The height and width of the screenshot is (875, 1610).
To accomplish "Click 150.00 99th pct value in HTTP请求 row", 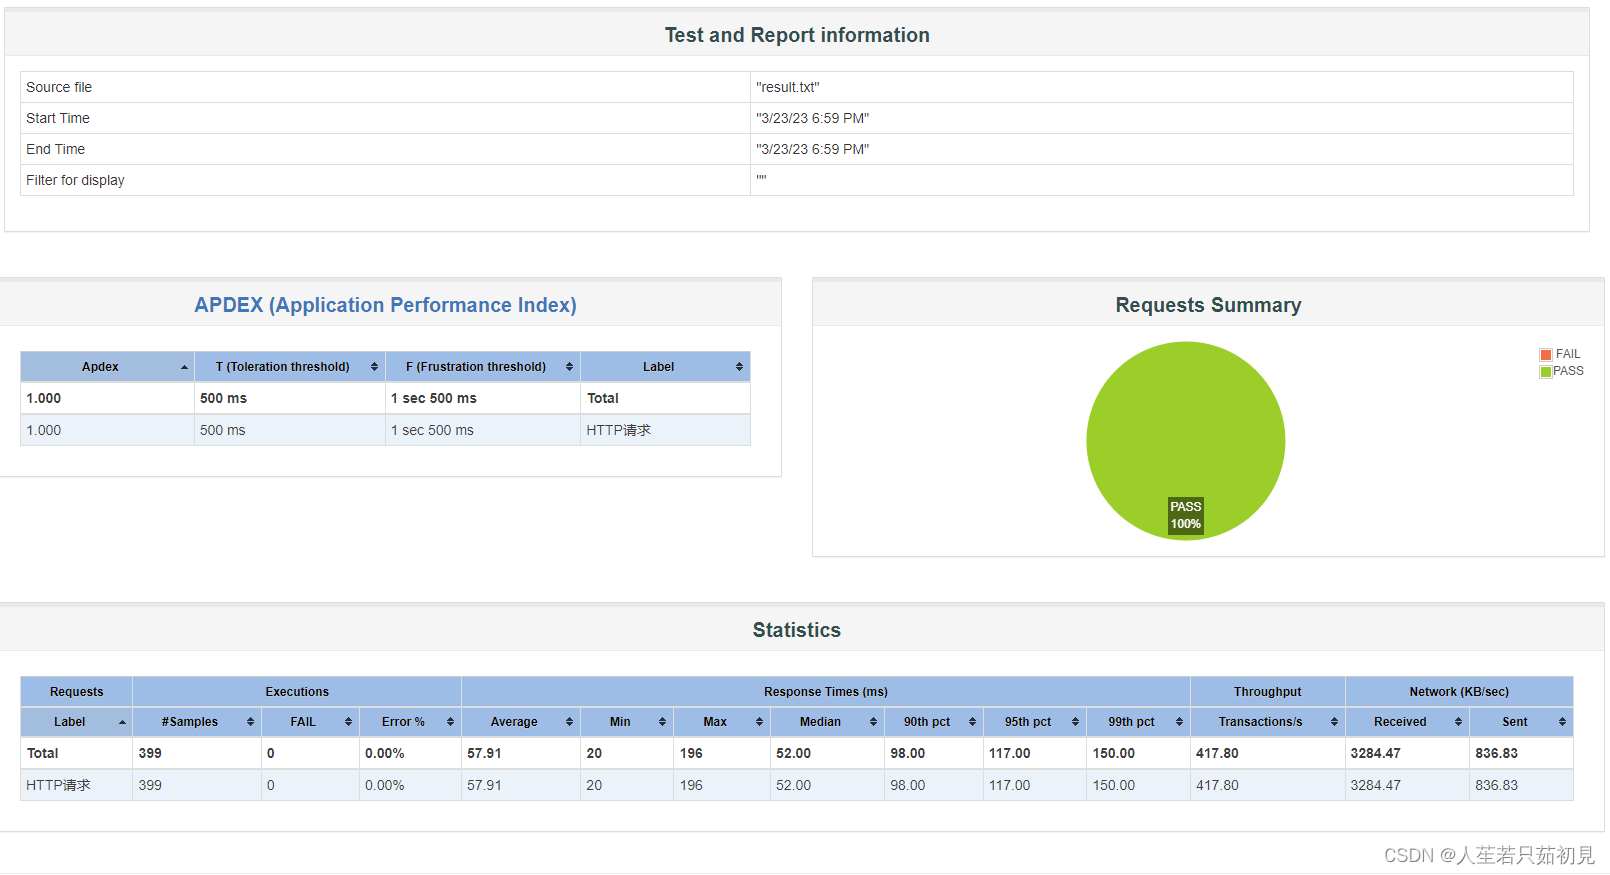I will tap(1113, 785).
